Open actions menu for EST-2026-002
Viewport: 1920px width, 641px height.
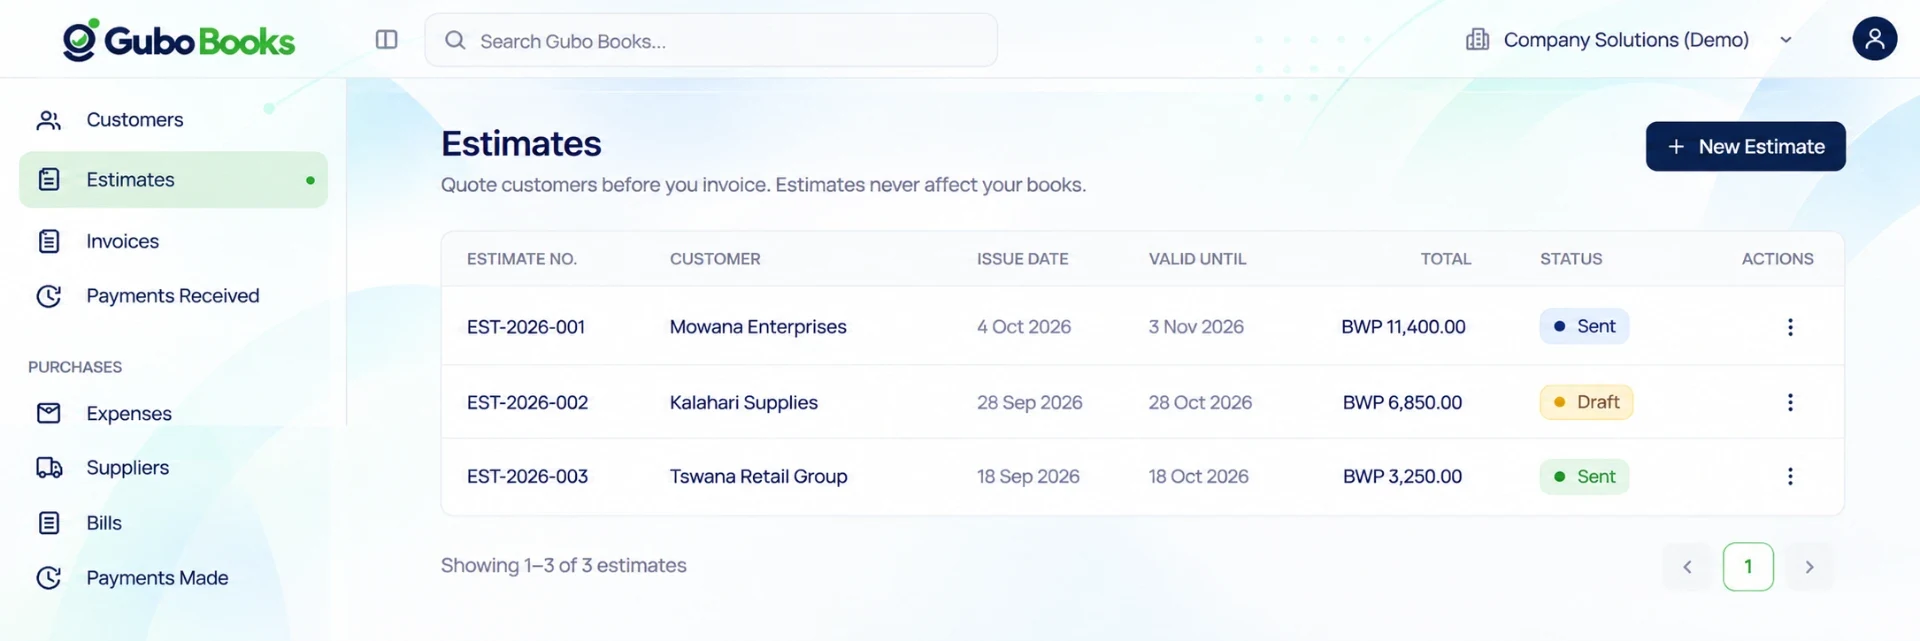point(1790,402)
